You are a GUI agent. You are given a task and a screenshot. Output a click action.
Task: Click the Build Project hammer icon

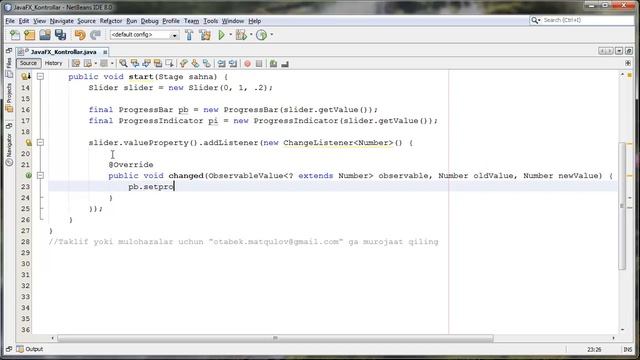click(189, 35)
